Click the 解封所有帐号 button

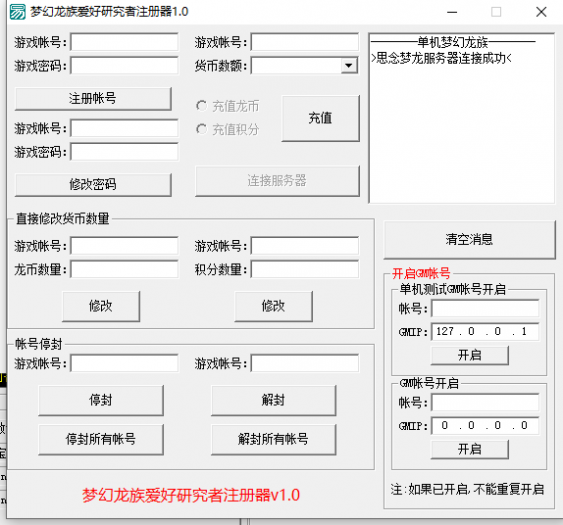273,439
